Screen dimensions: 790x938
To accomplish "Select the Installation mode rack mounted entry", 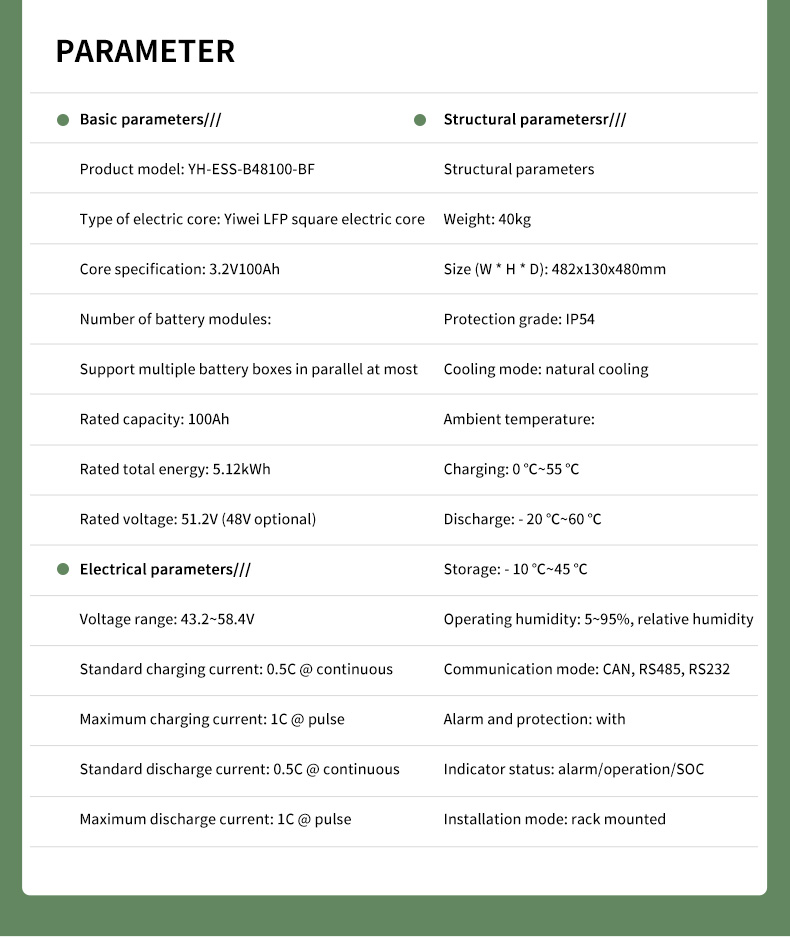I will click(x=554, y=820).
